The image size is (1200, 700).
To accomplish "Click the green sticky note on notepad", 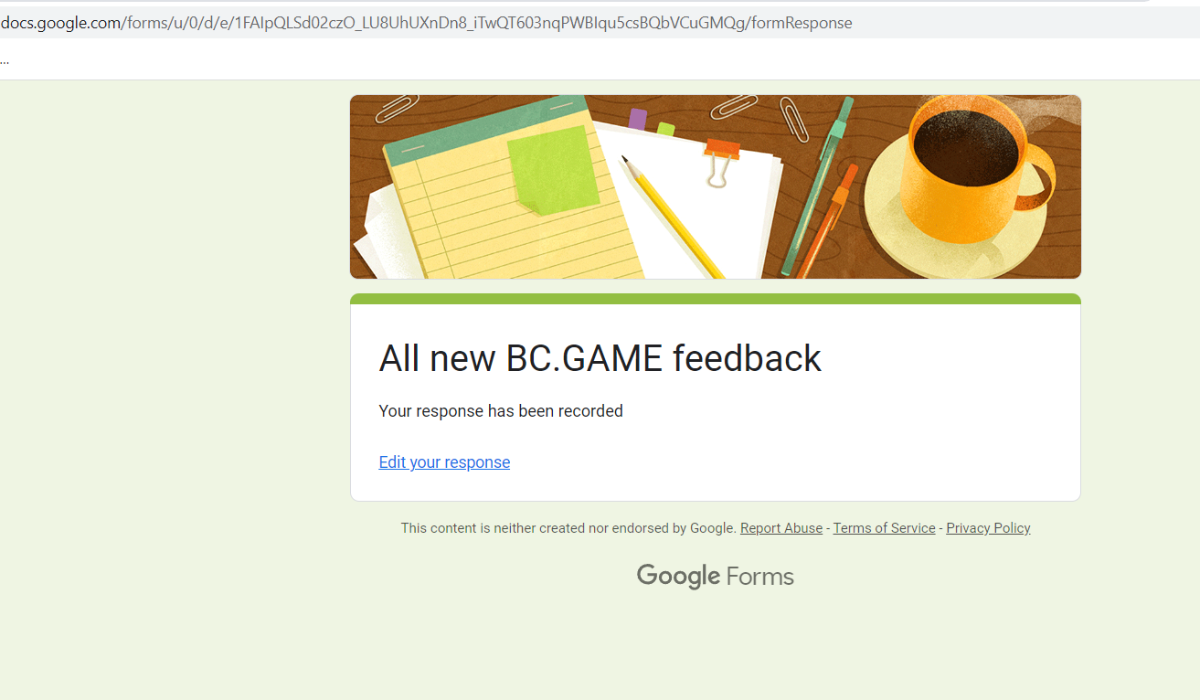I will pyautogui.click(x=552, y=167).
